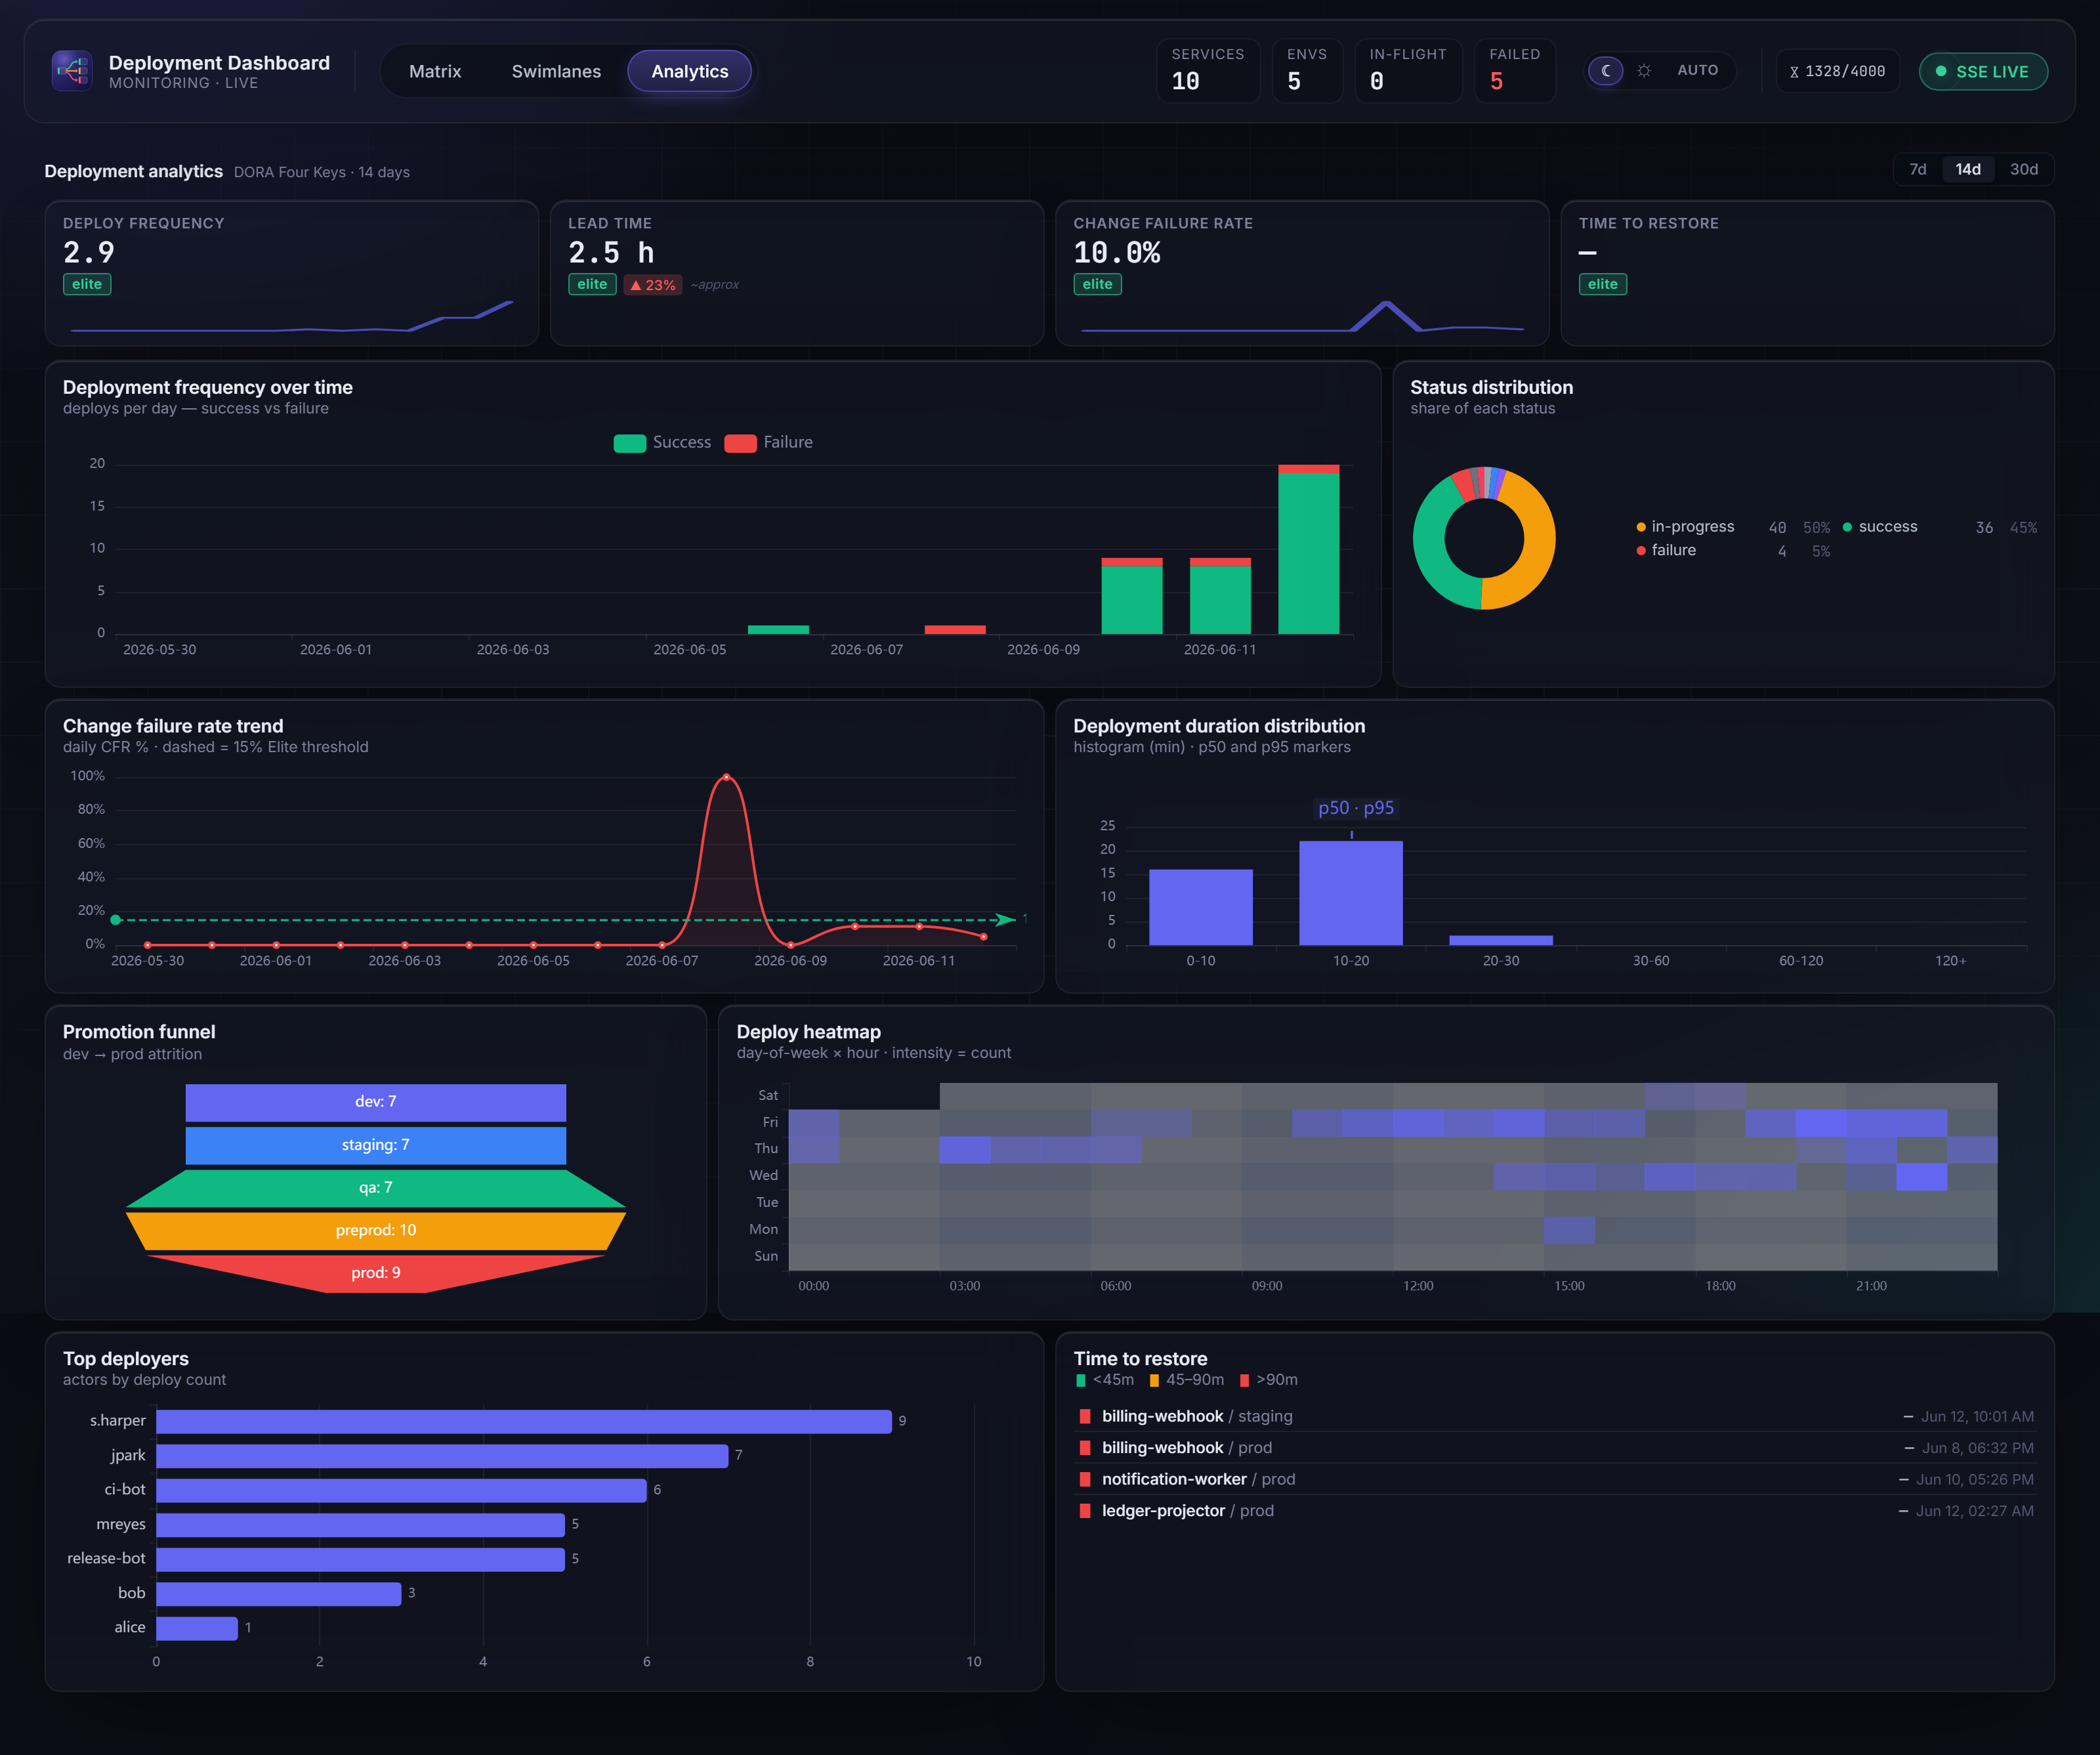This screenshot has width=2100, height=1755.
Task: Click the CFR peak point at 100%
Action: tap(726, 777)
